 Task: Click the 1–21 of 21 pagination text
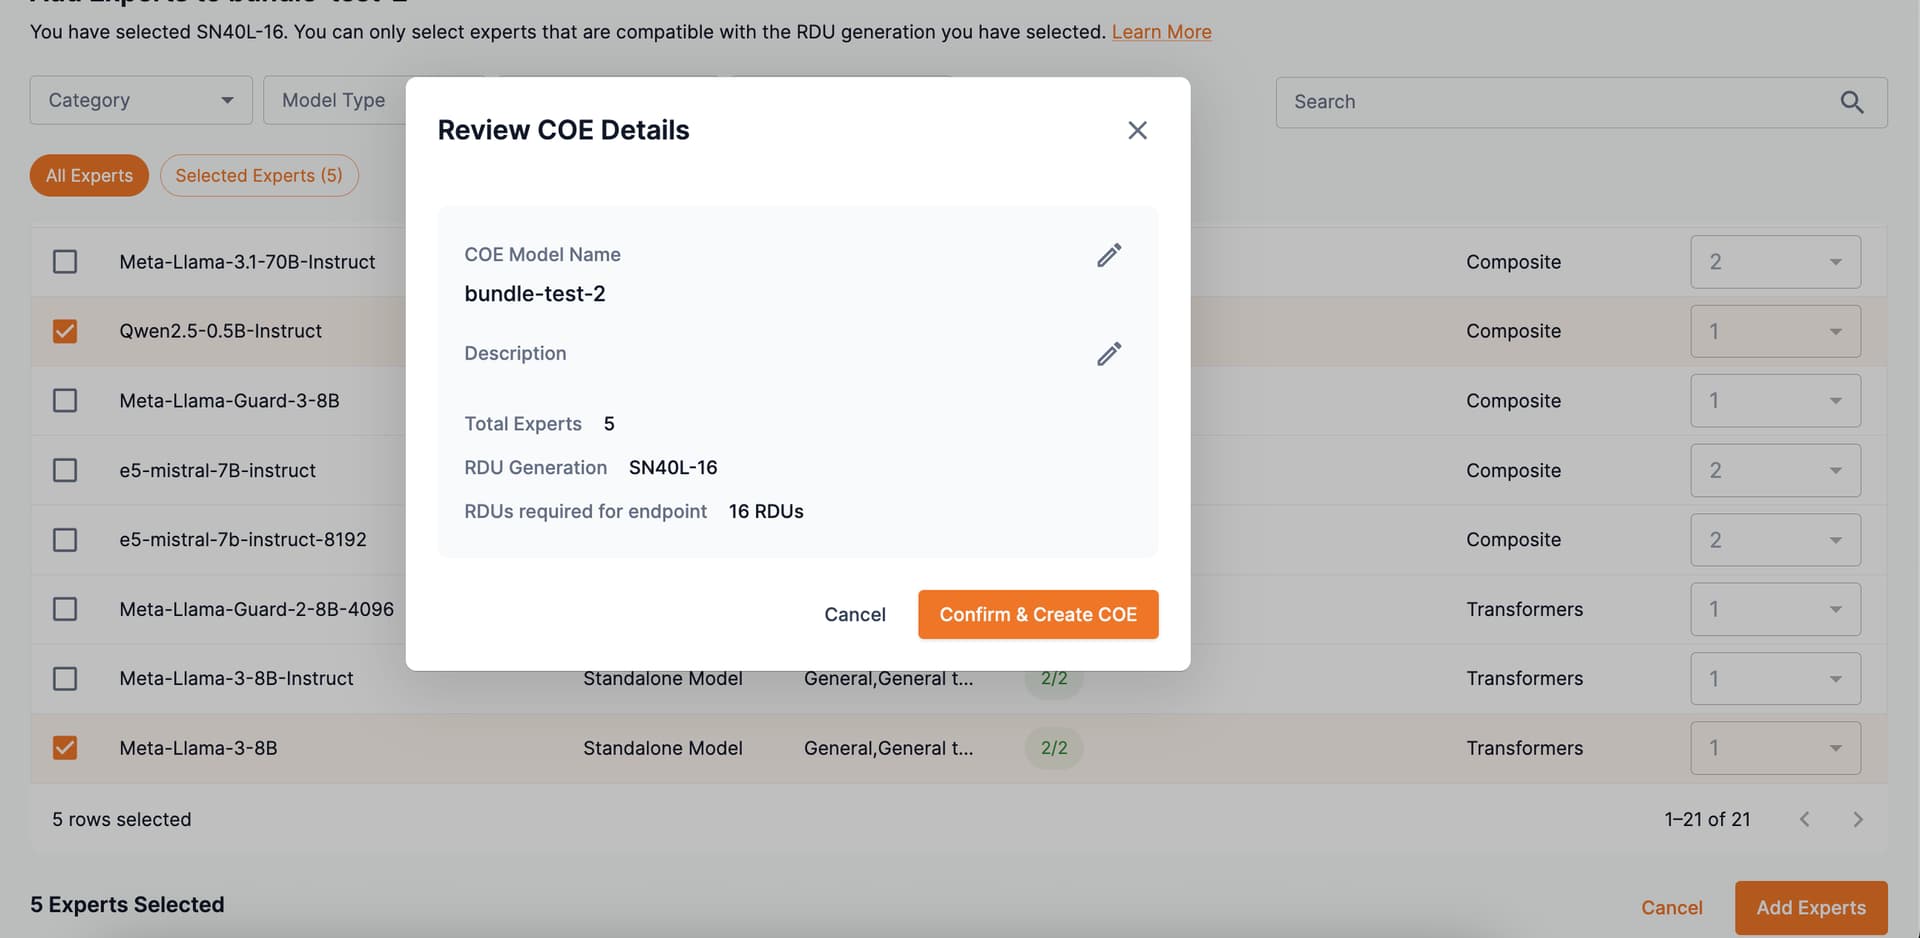click(1707, 819)
